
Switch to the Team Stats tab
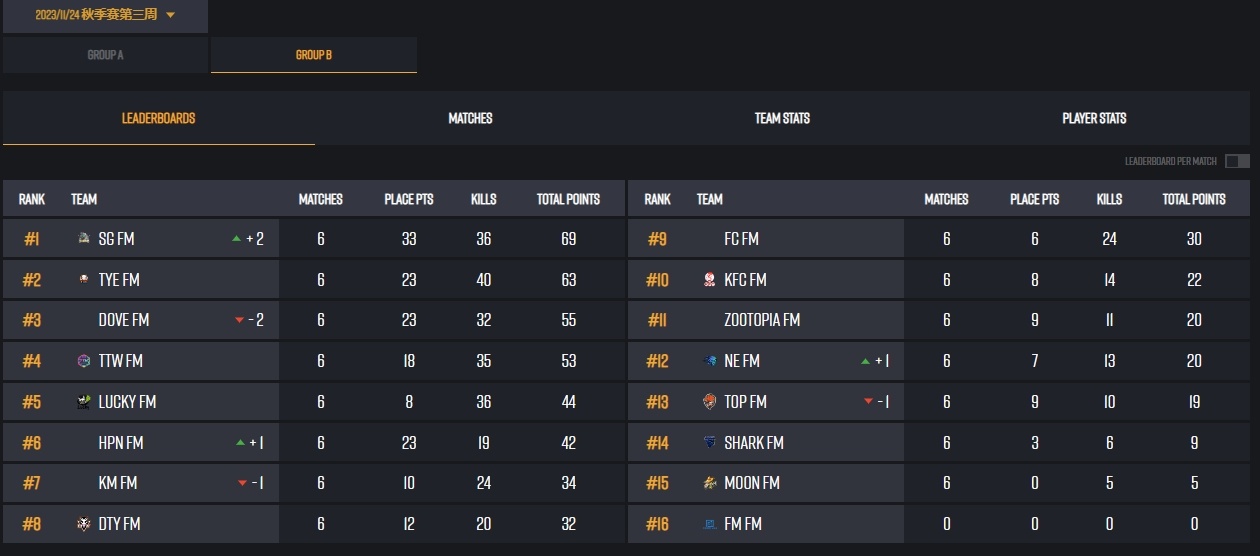[782, 118]
